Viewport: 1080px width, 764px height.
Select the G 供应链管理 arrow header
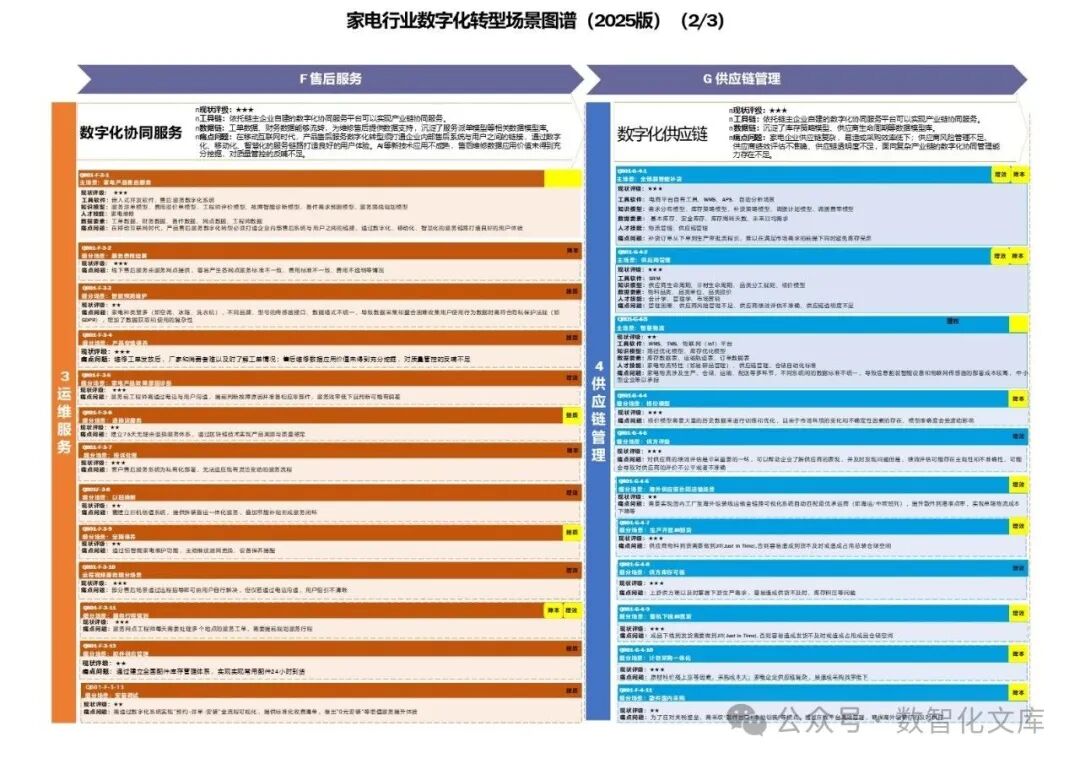point(807,79)
